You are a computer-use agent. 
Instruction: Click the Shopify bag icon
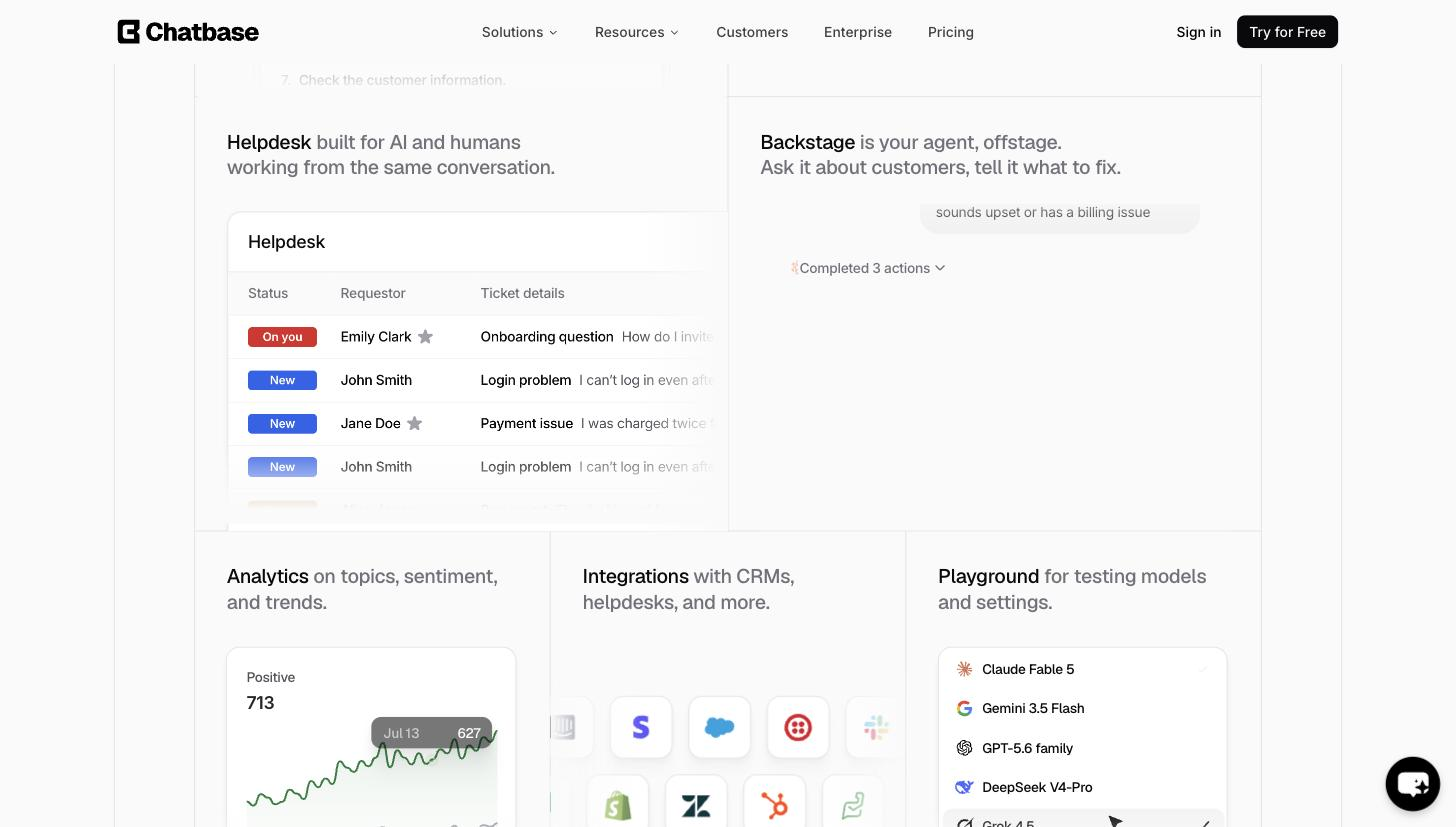click(618, 805)
